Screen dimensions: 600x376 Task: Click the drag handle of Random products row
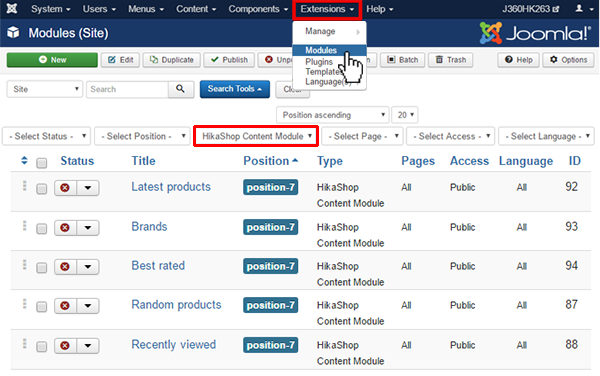tap(24, 304)
